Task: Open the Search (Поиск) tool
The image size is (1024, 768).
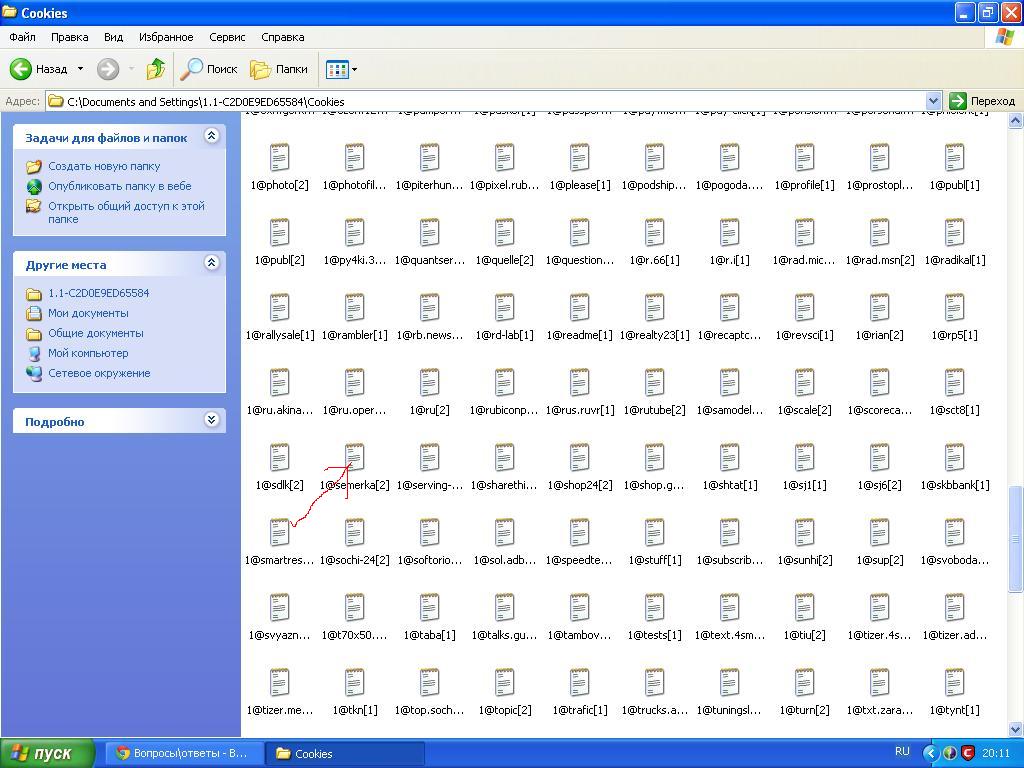Action: click(209, 69)
